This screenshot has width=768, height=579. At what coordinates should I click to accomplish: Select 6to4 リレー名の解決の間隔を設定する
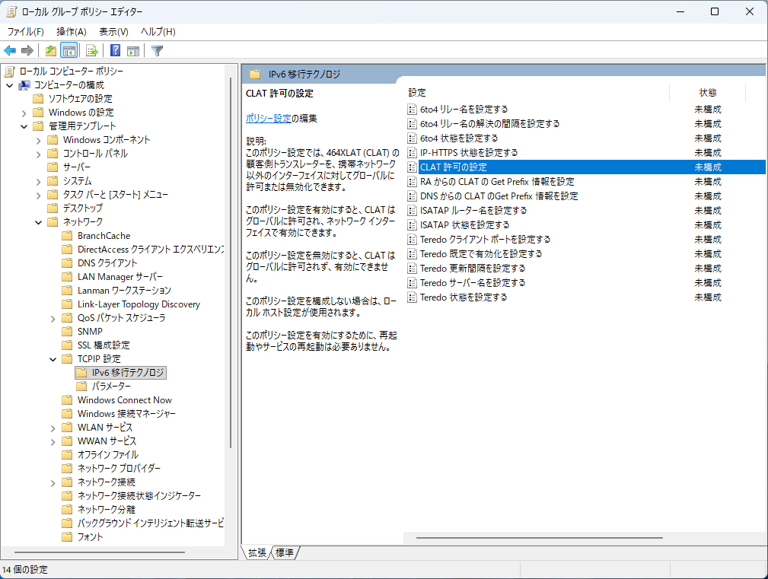click(x=489, y=124)
